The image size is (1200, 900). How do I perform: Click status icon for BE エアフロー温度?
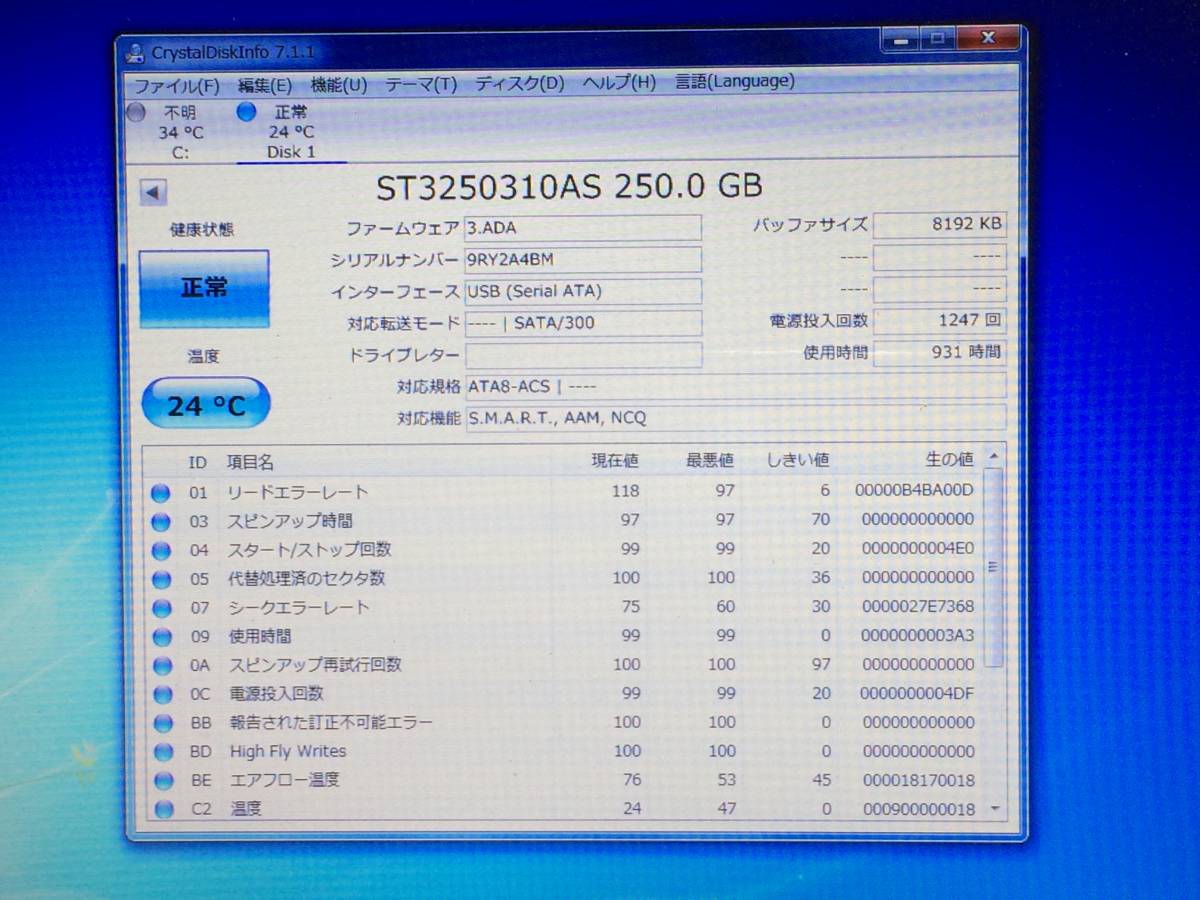163,781
